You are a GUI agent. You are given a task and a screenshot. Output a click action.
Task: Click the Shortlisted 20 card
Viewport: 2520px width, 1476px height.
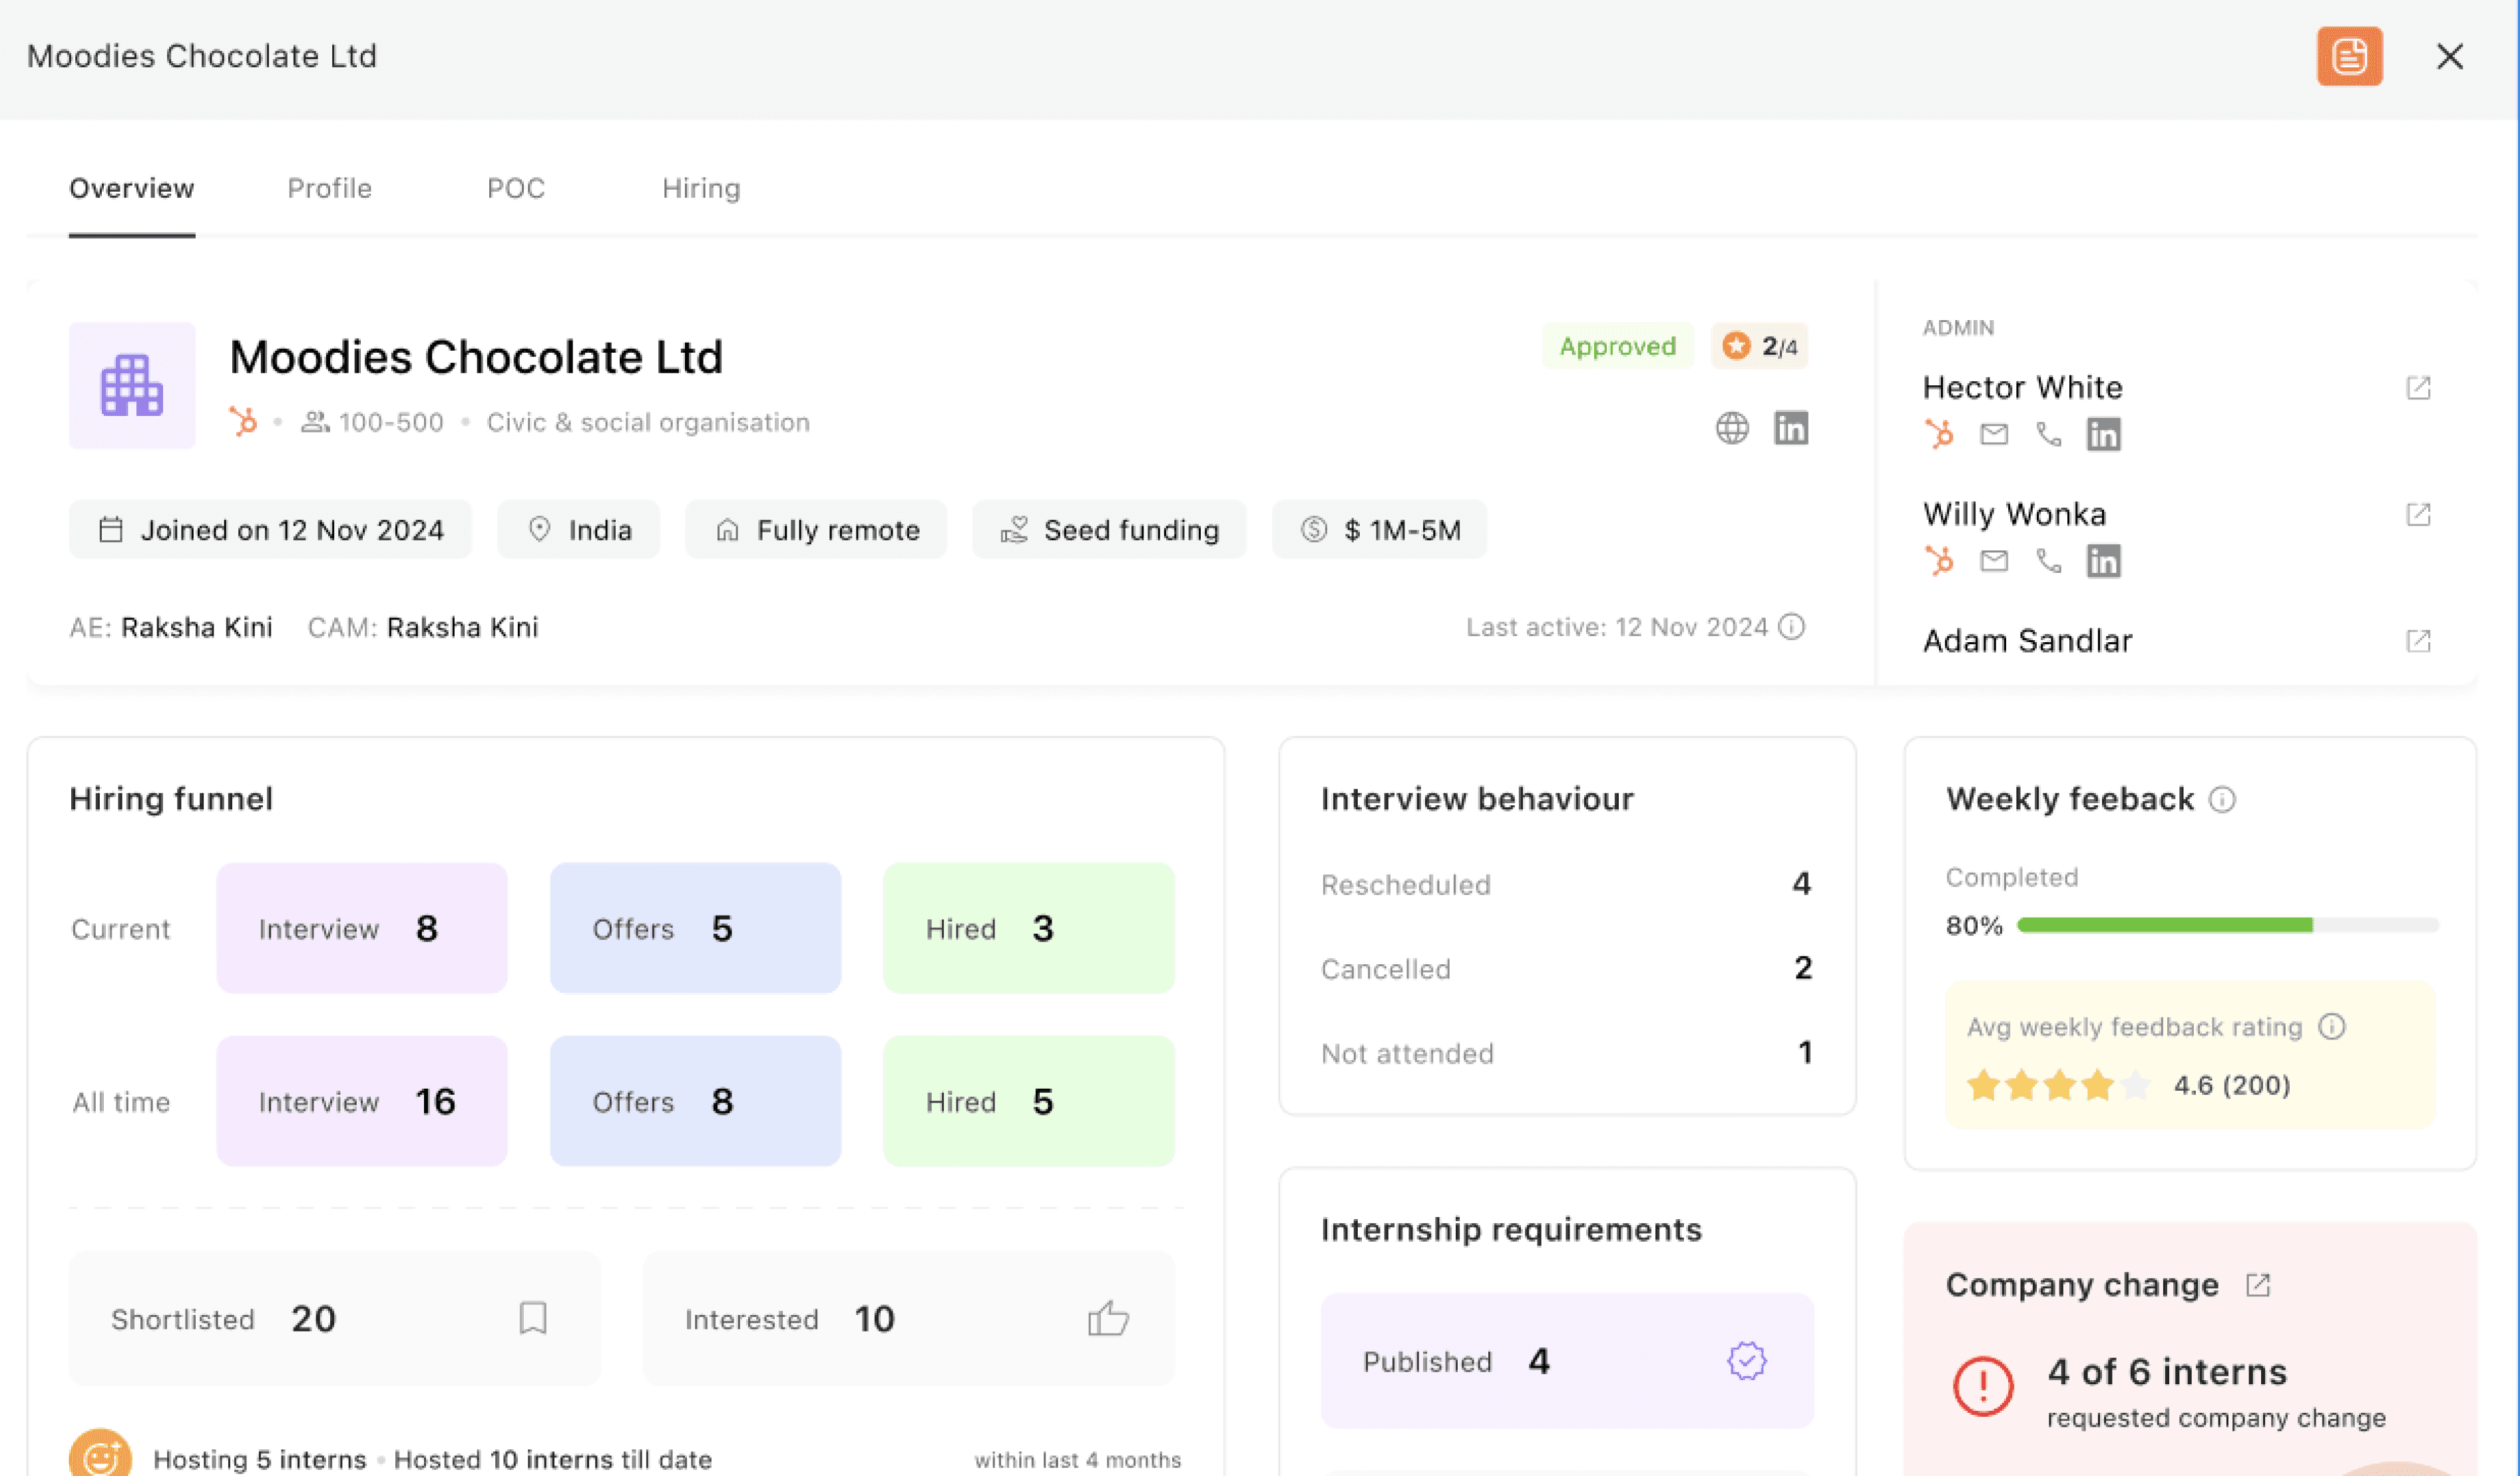(x=334, y=1319)
